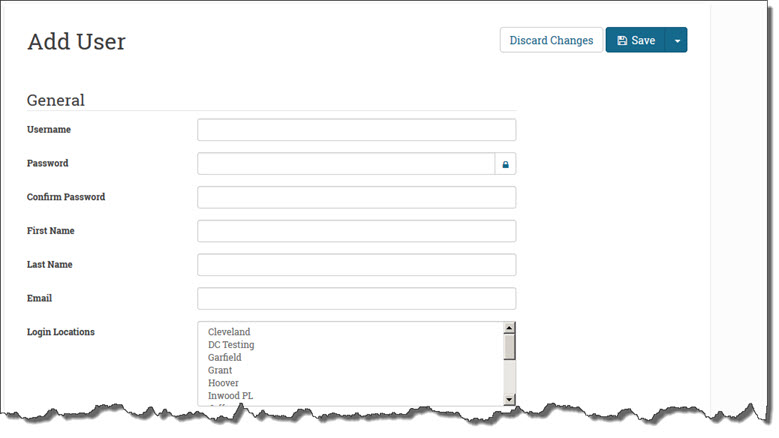Viewport: 779px width, 438px height.
Task: Select Inwood PL login location
Action: pos(231,397)
